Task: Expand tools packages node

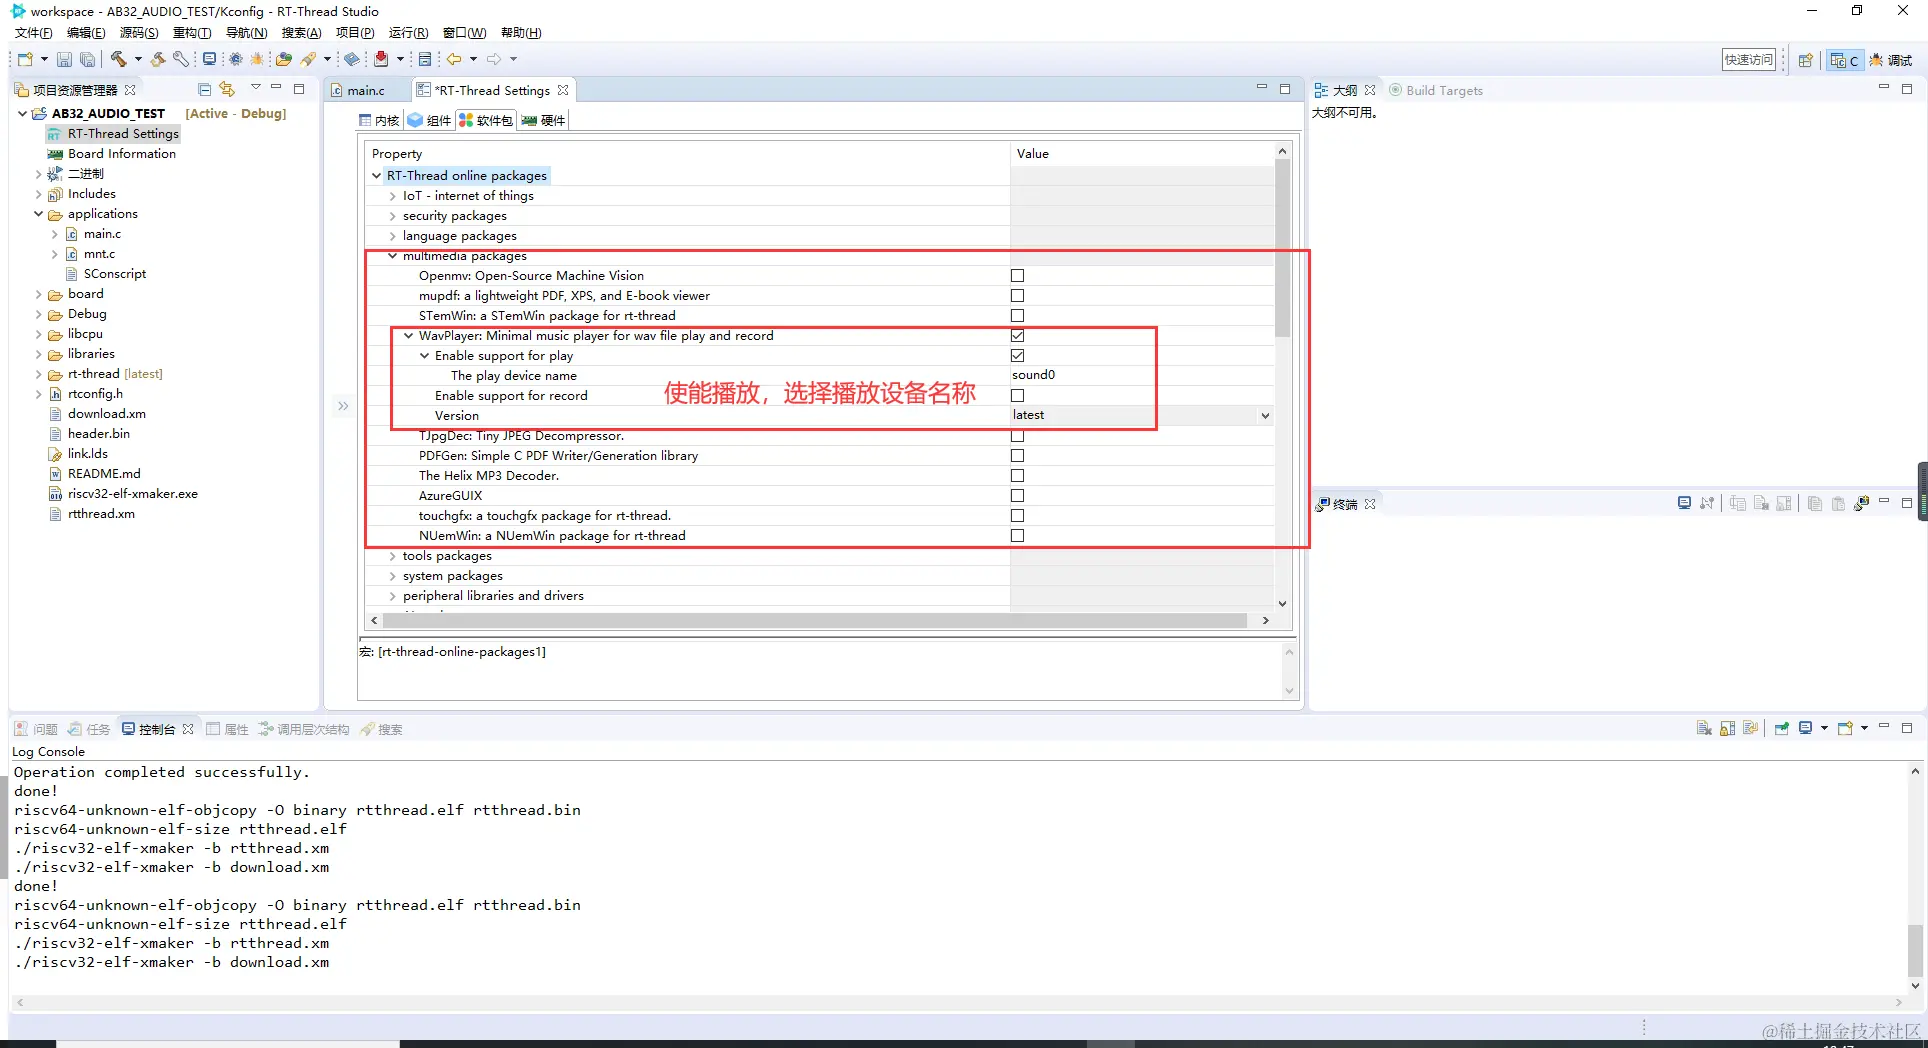Action: click(392, 556)
